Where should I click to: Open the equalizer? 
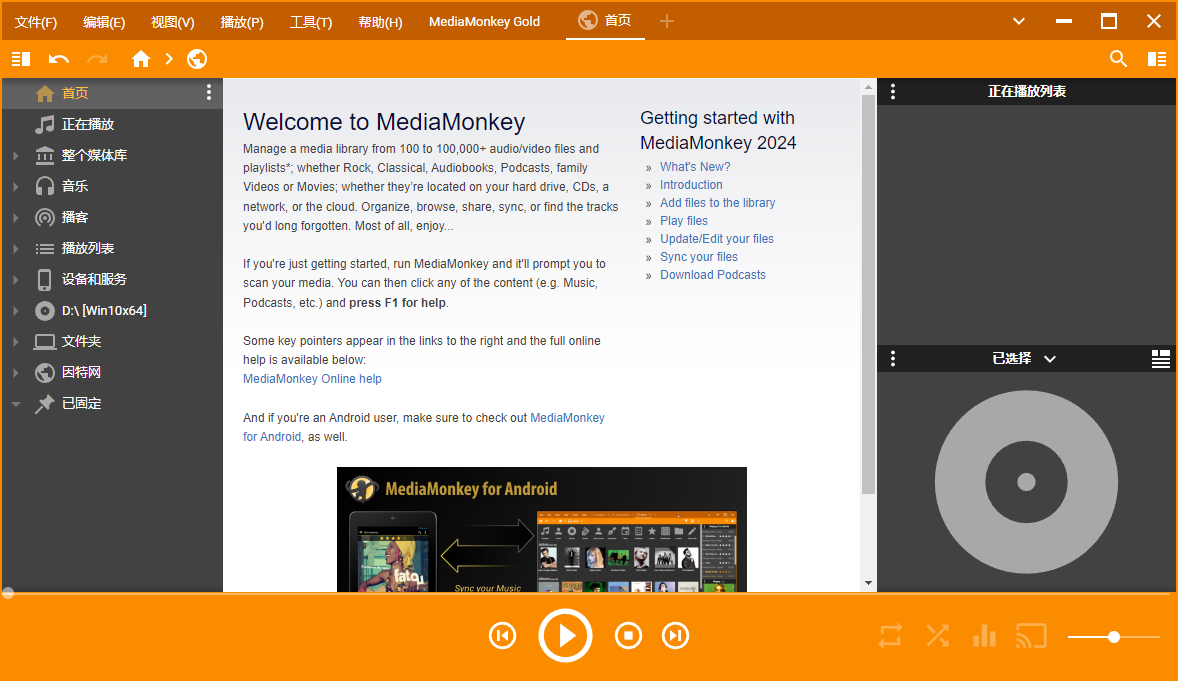(x=984, y=635)
